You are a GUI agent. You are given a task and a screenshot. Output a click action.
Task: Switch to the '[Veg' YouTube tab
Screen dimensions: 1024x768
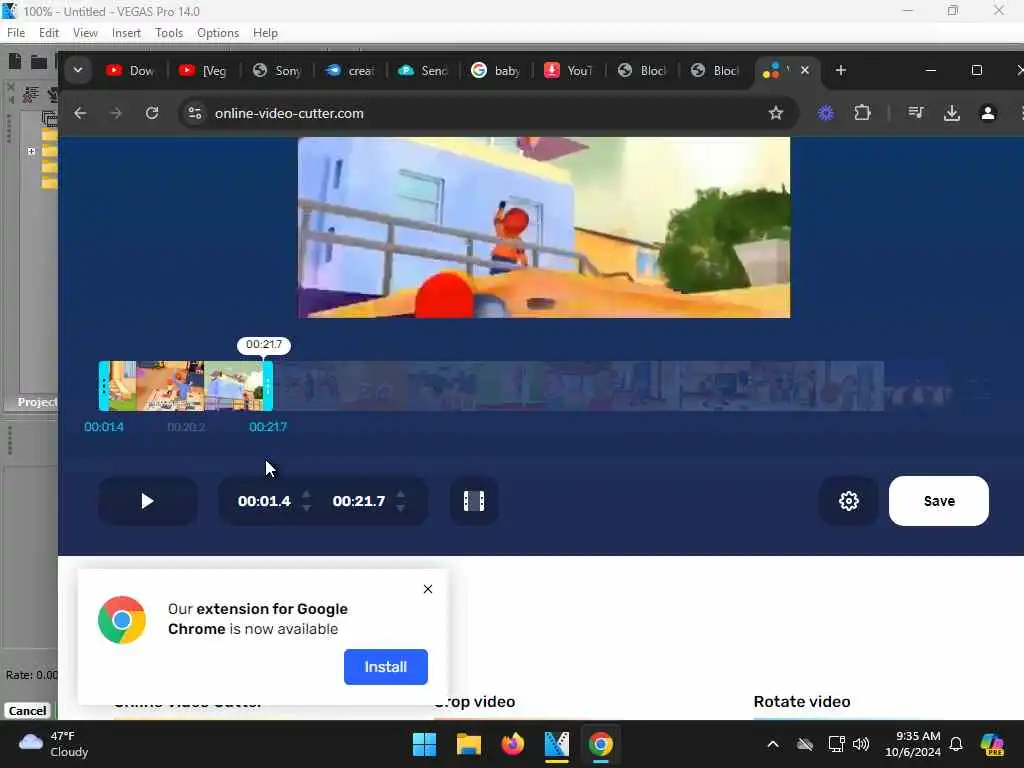coord(203,71)
